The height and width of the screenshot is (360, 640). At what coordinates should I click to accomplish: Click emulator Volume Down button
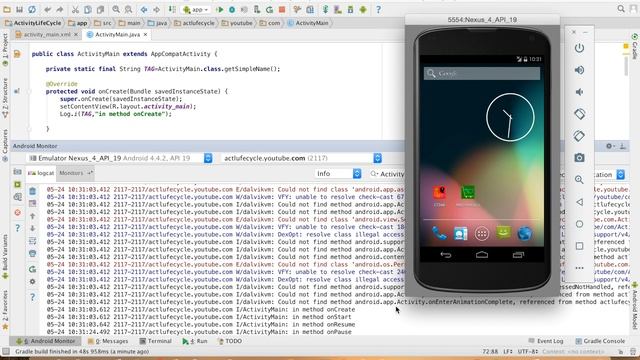tap(579, 92)
